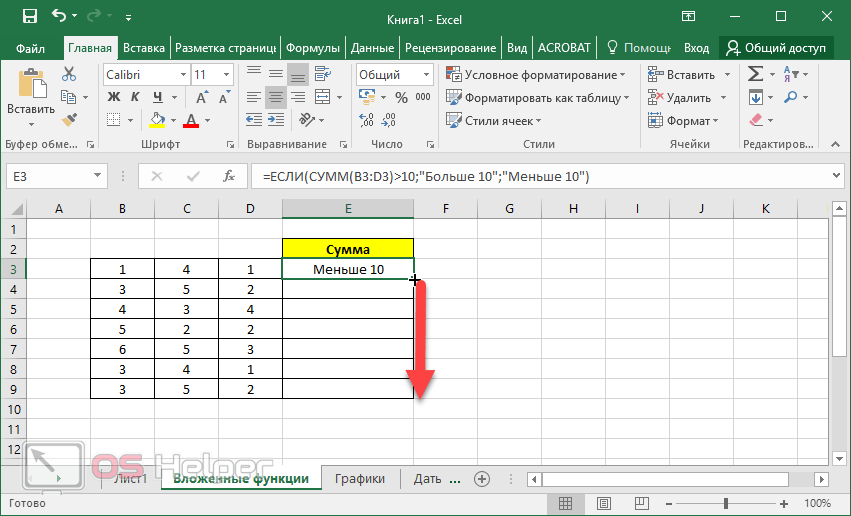851x516 pixels.
Task: Toggle center horizontal alignment
Action: [x=275, y=97]
